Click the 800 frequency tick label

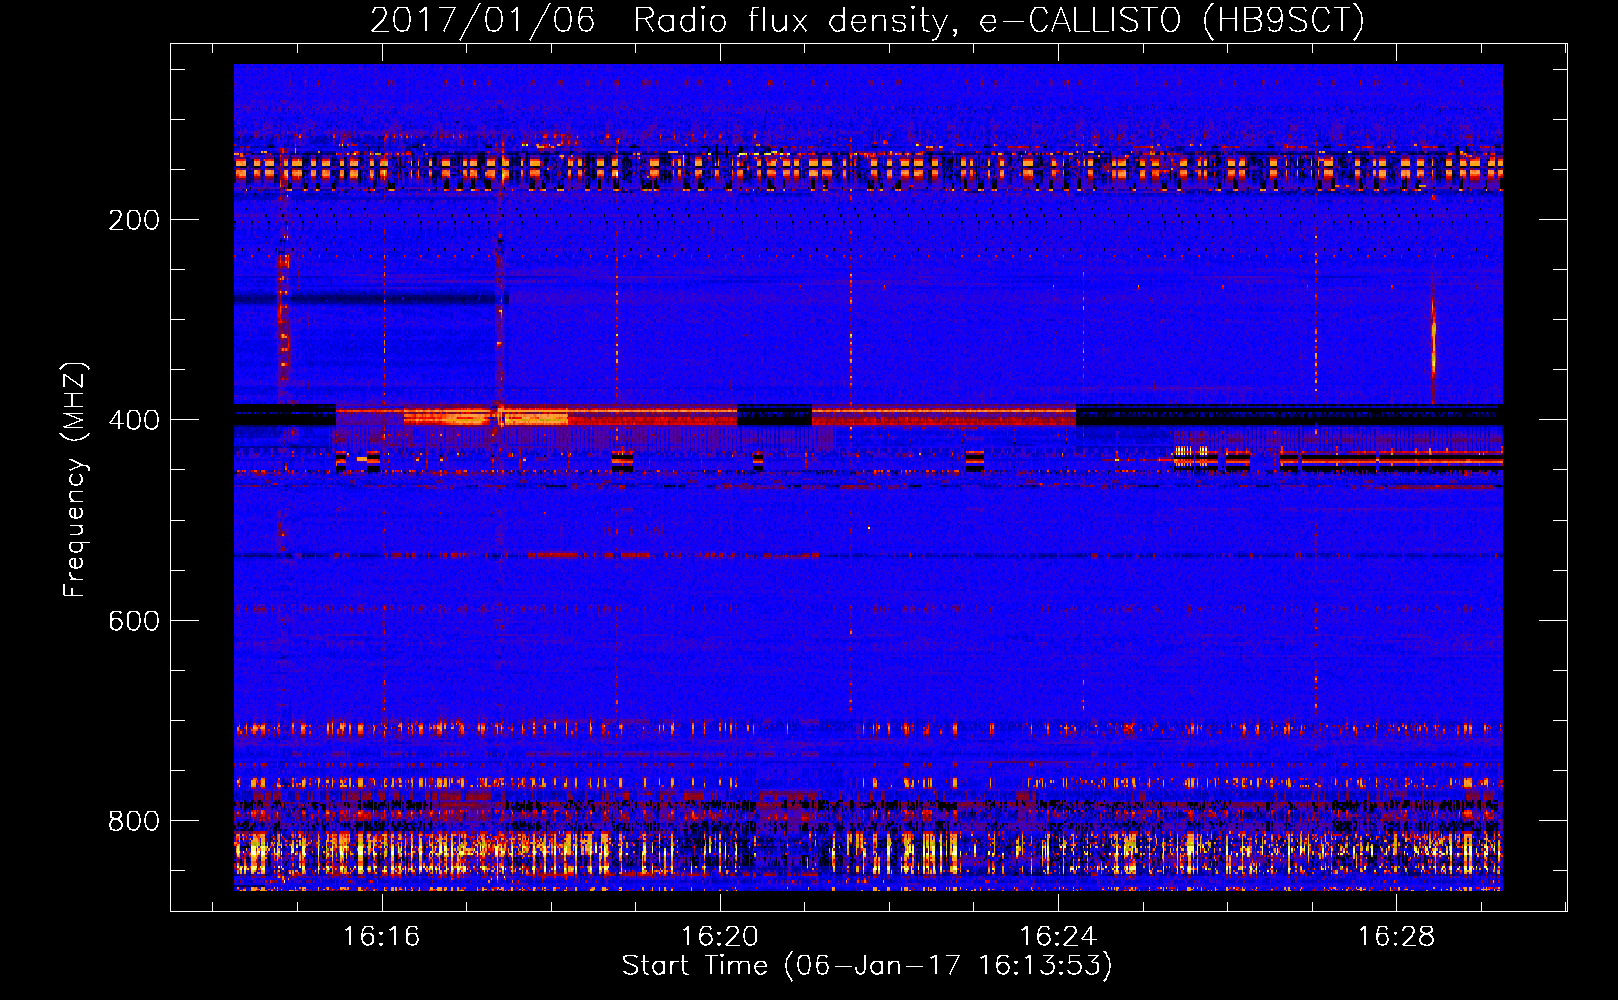click(x=134, y=821)
